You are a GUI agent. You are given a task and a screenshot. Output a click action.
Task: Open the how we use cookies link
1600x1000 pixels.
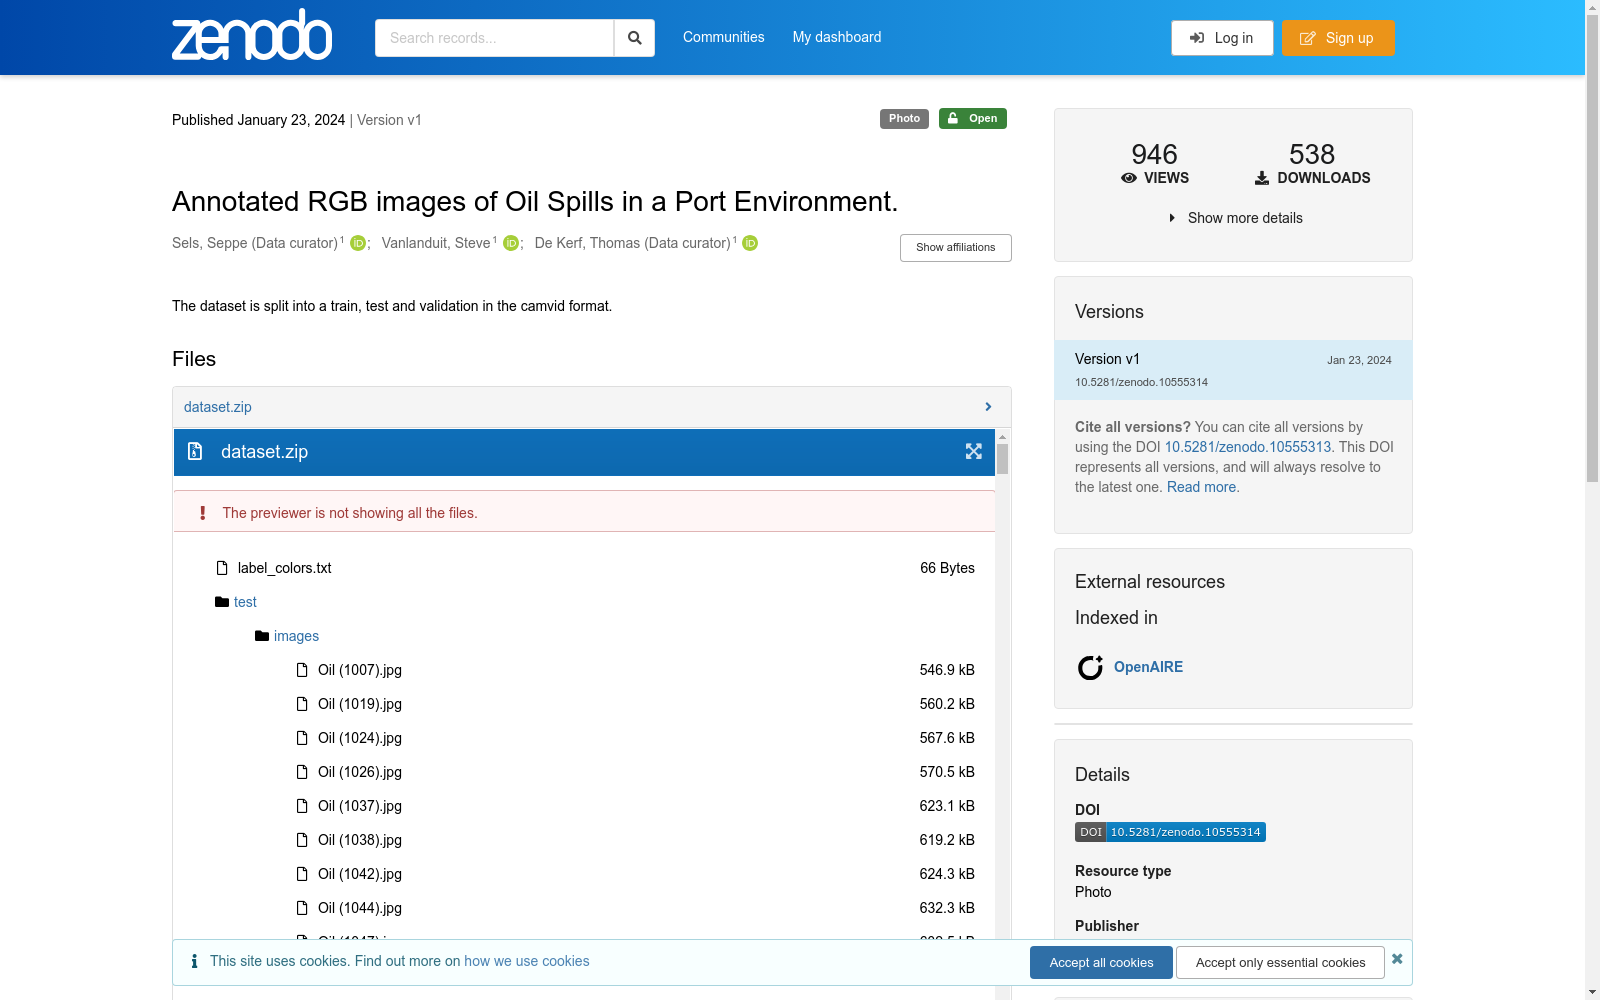(x=527, y=961)
